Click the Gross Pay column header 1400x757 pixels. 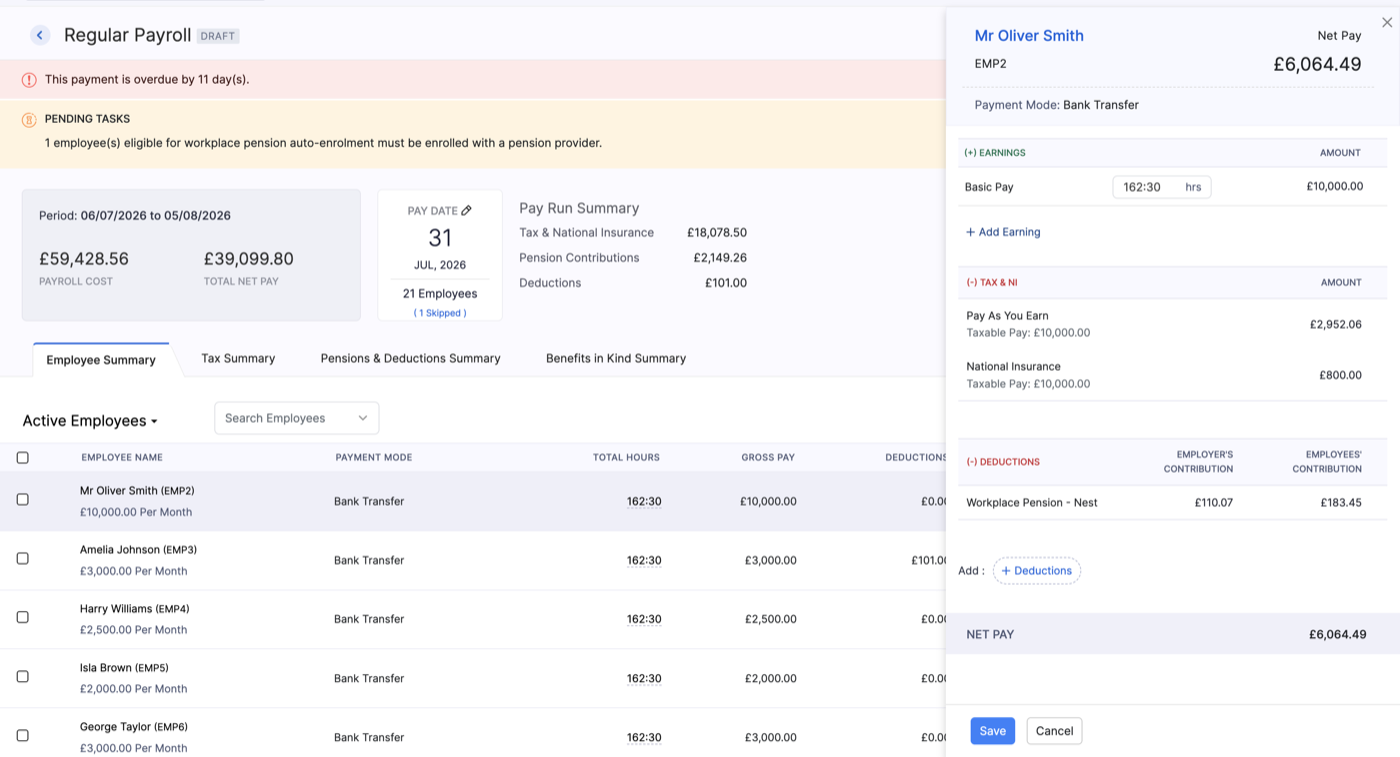768,457
